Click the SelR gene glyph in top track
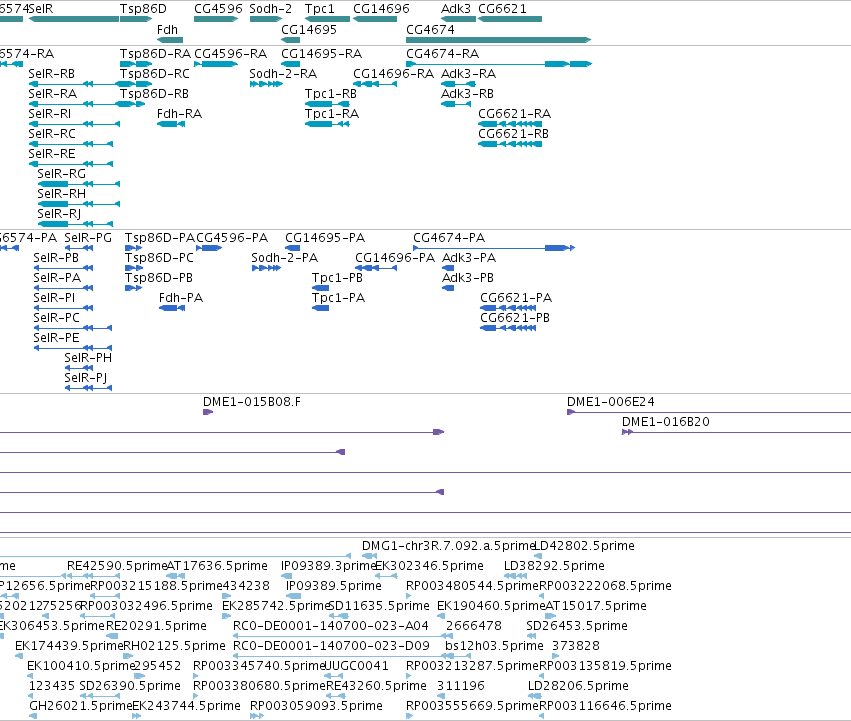The height and width of the screenshot is (721, 851). tap(74, 19)
